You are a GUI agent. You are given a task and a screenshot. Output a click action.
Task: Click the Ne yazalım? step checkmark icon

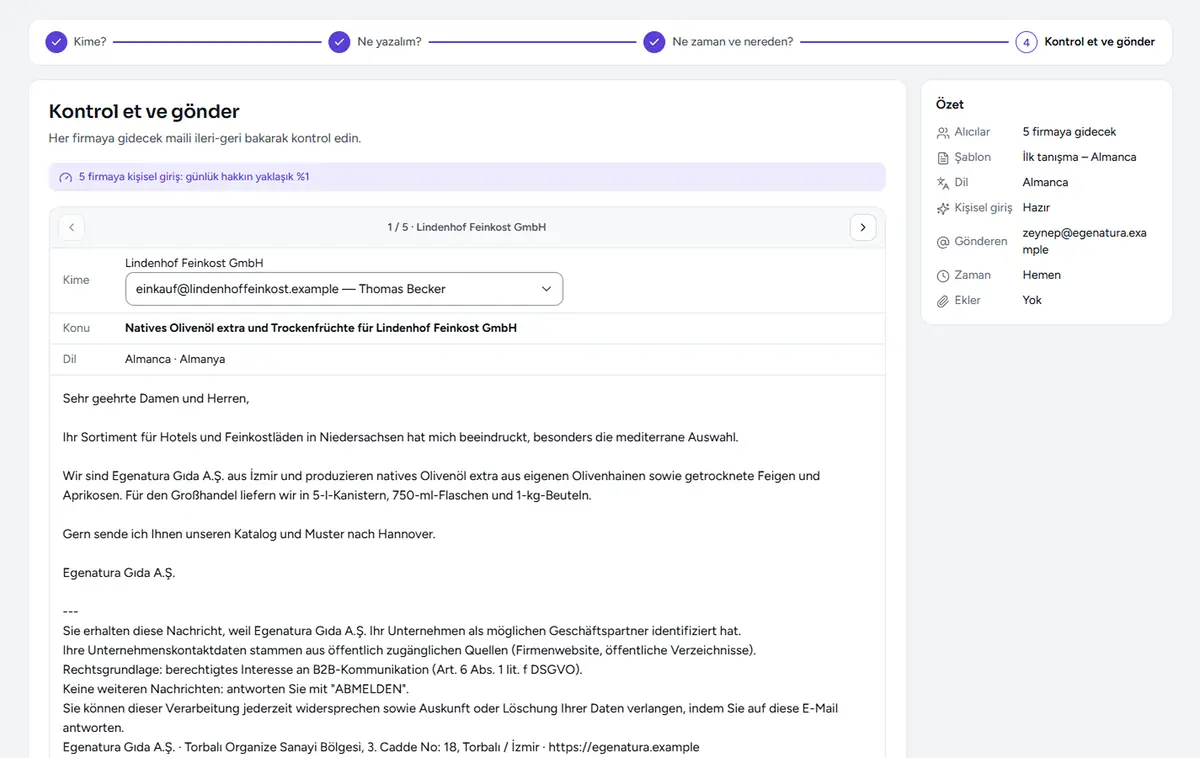click(339, 42)
